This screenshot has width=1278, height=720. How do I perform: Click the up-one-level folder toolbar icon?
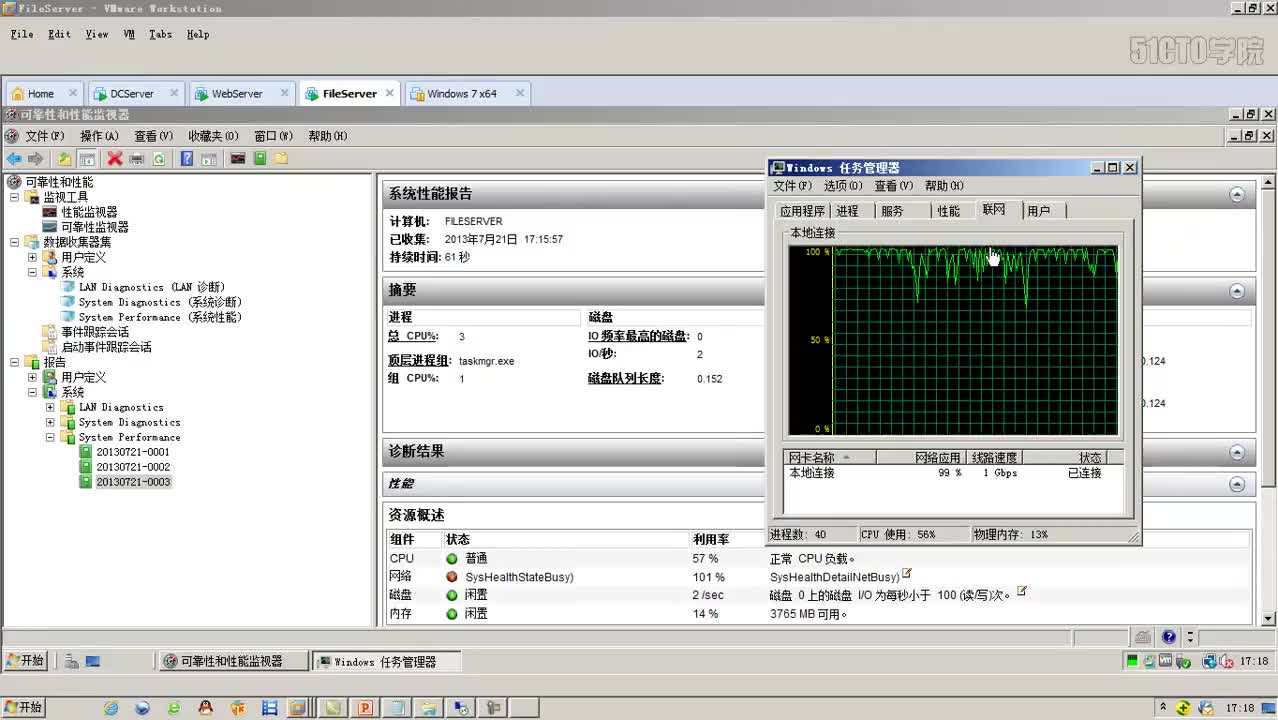(65, 159)
